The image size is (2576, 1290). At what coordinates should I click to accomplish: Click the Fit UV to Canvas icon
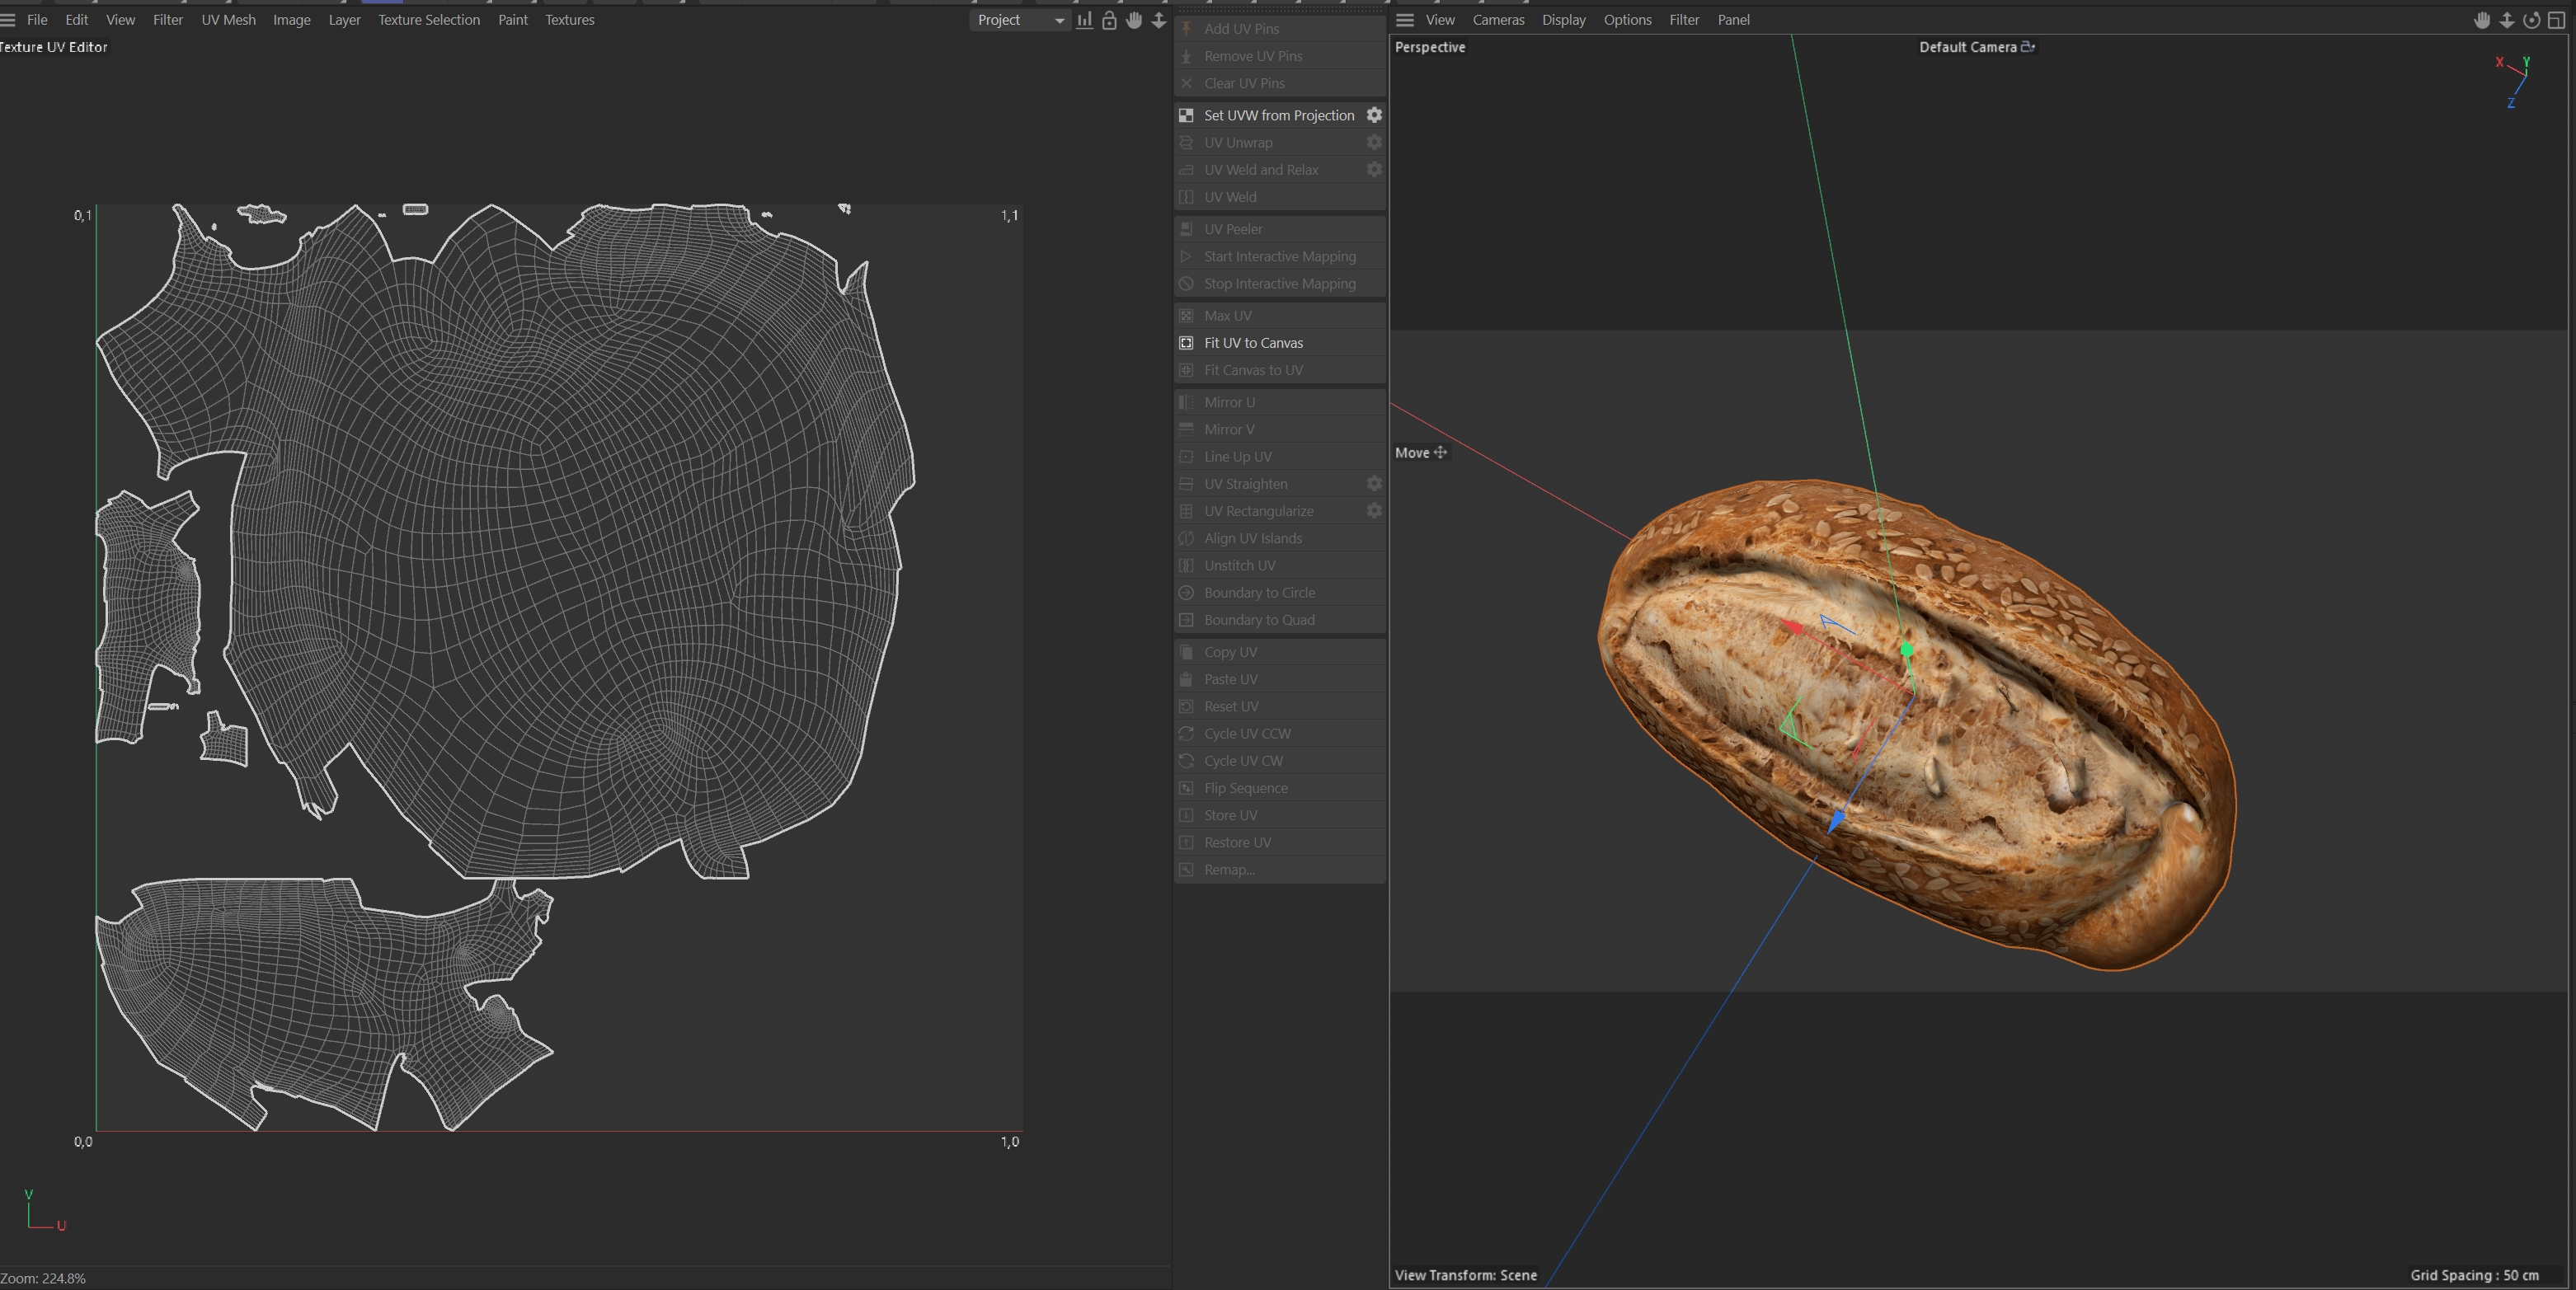[x=1186, y=343]
